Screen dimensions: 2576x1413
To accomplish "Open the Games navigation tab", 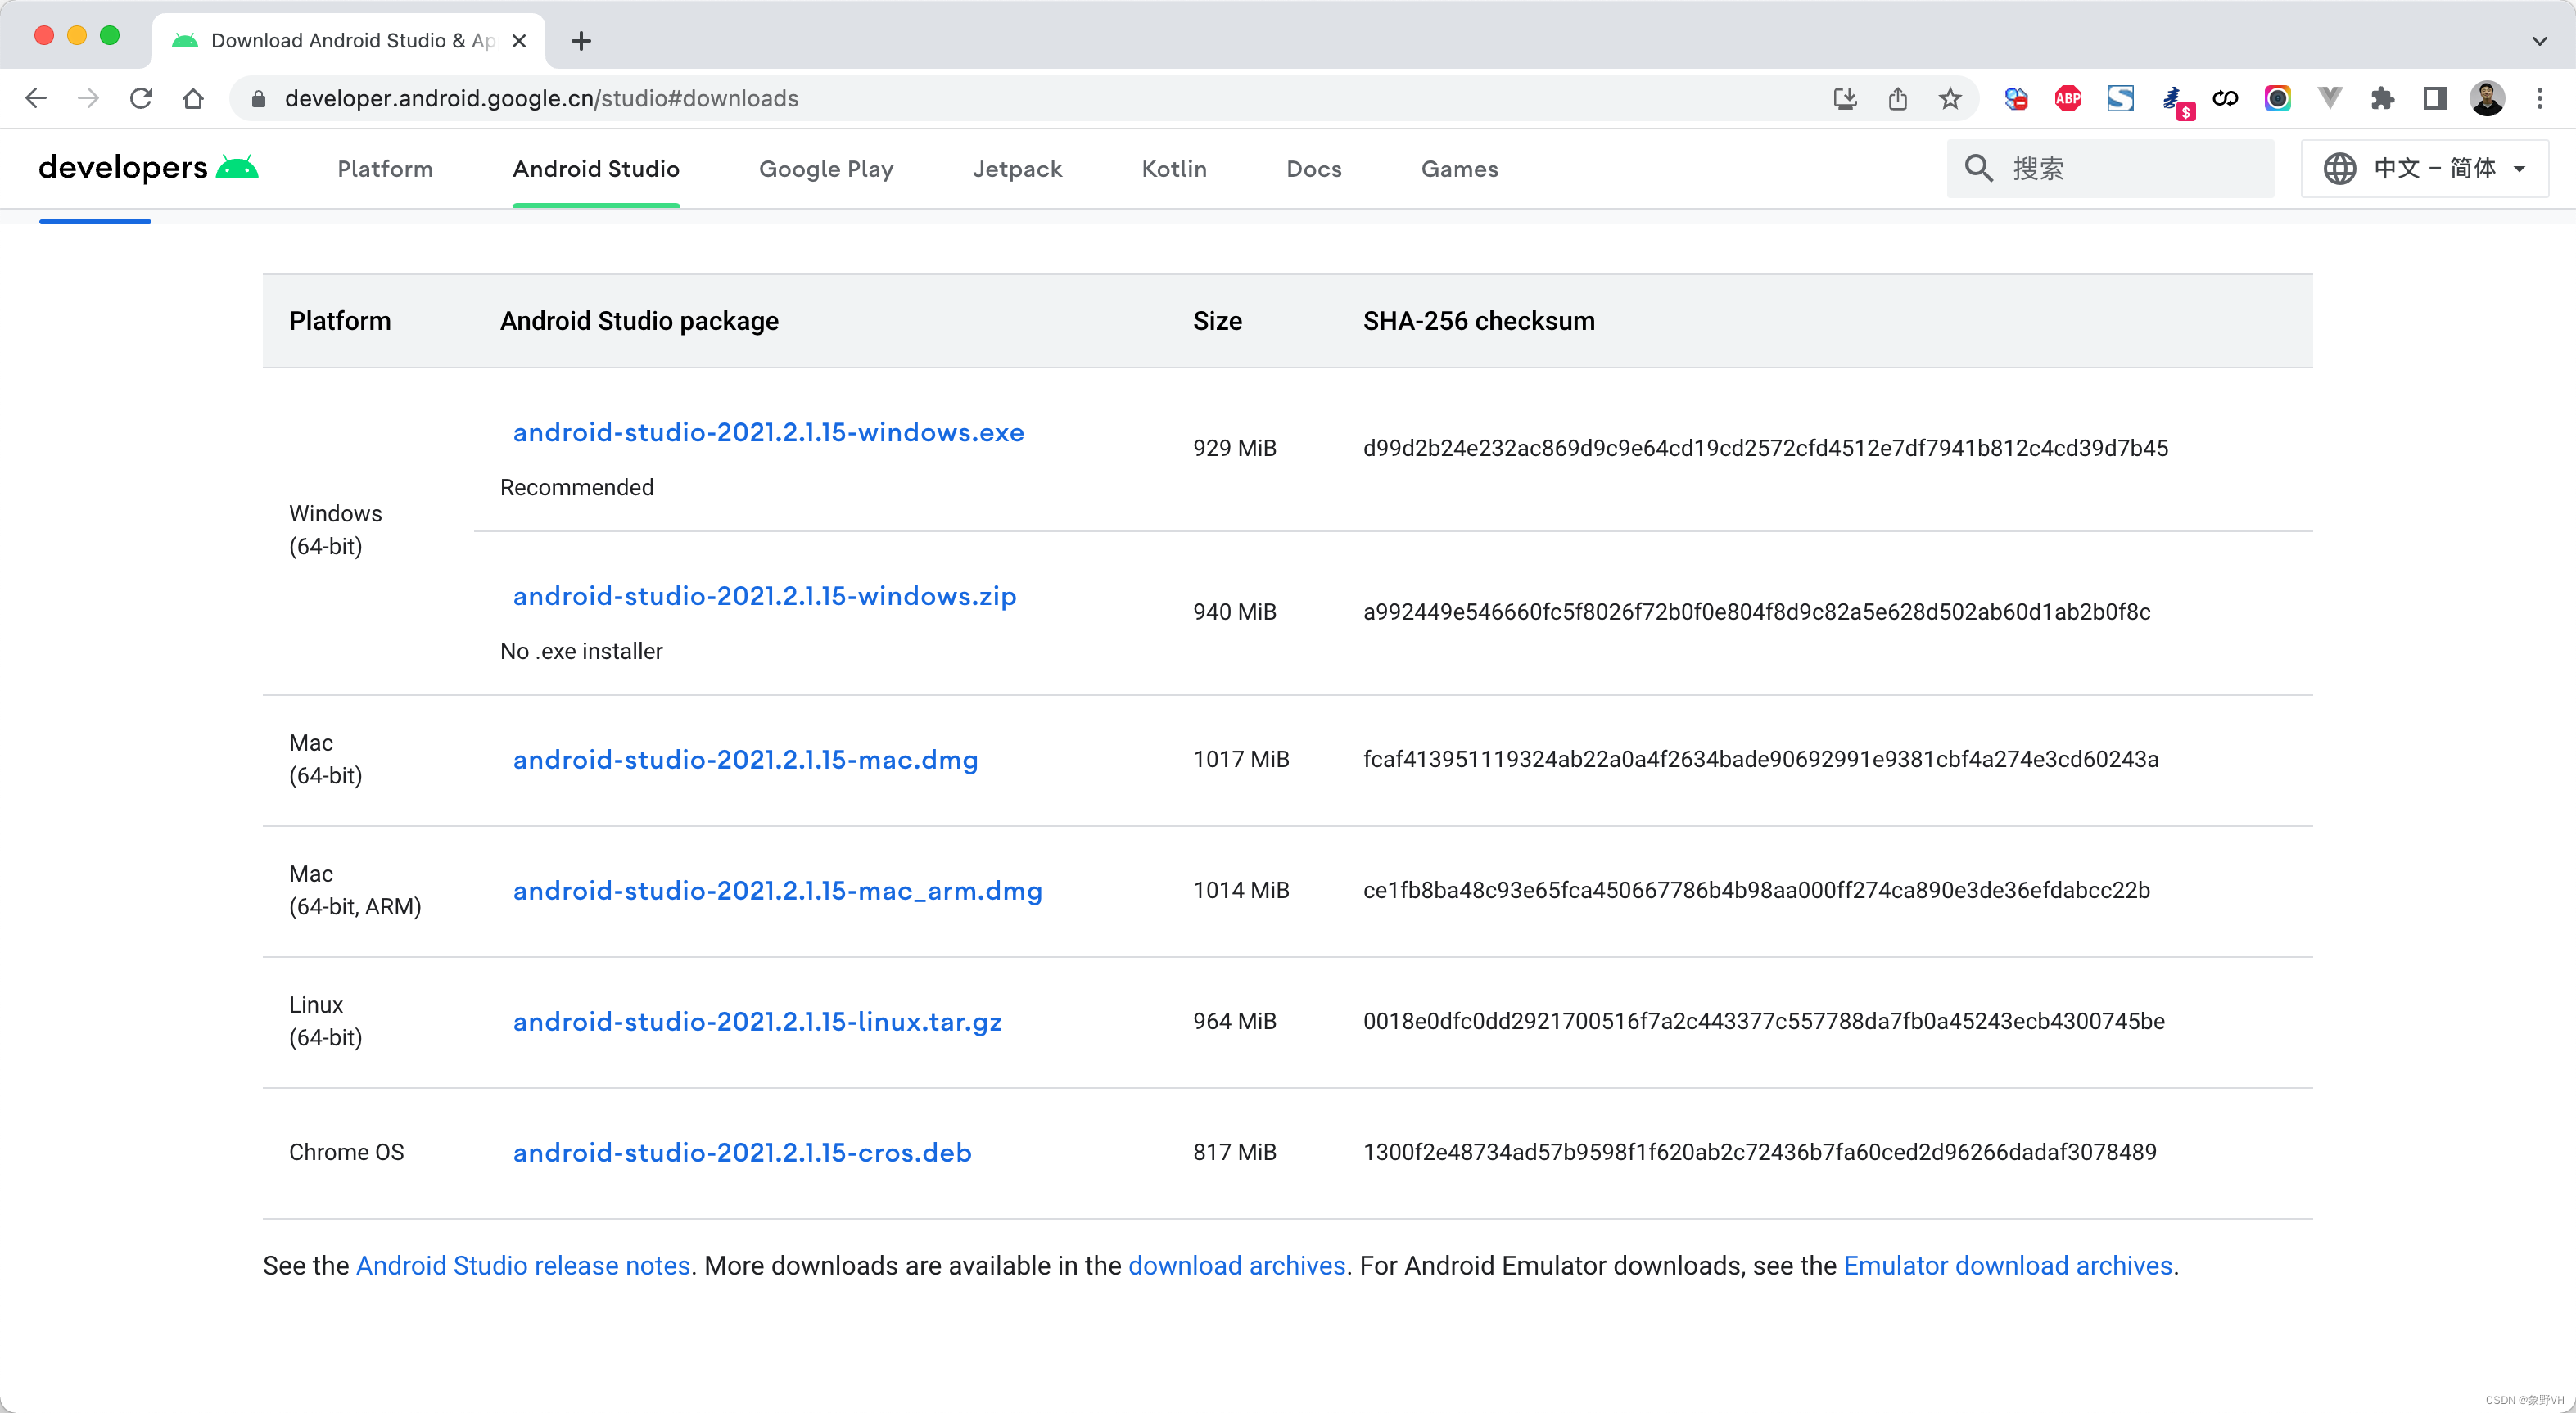I will tap(1459, 169).
